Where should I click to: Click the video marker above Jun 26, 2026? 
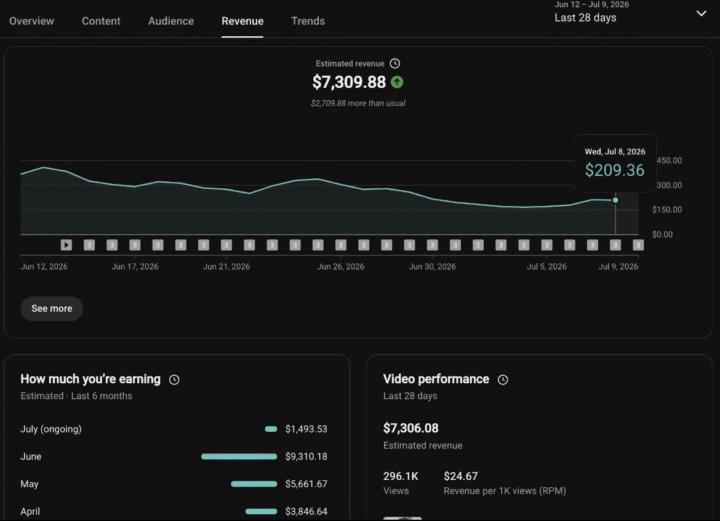pyautogui.click(x=341, y=245)
